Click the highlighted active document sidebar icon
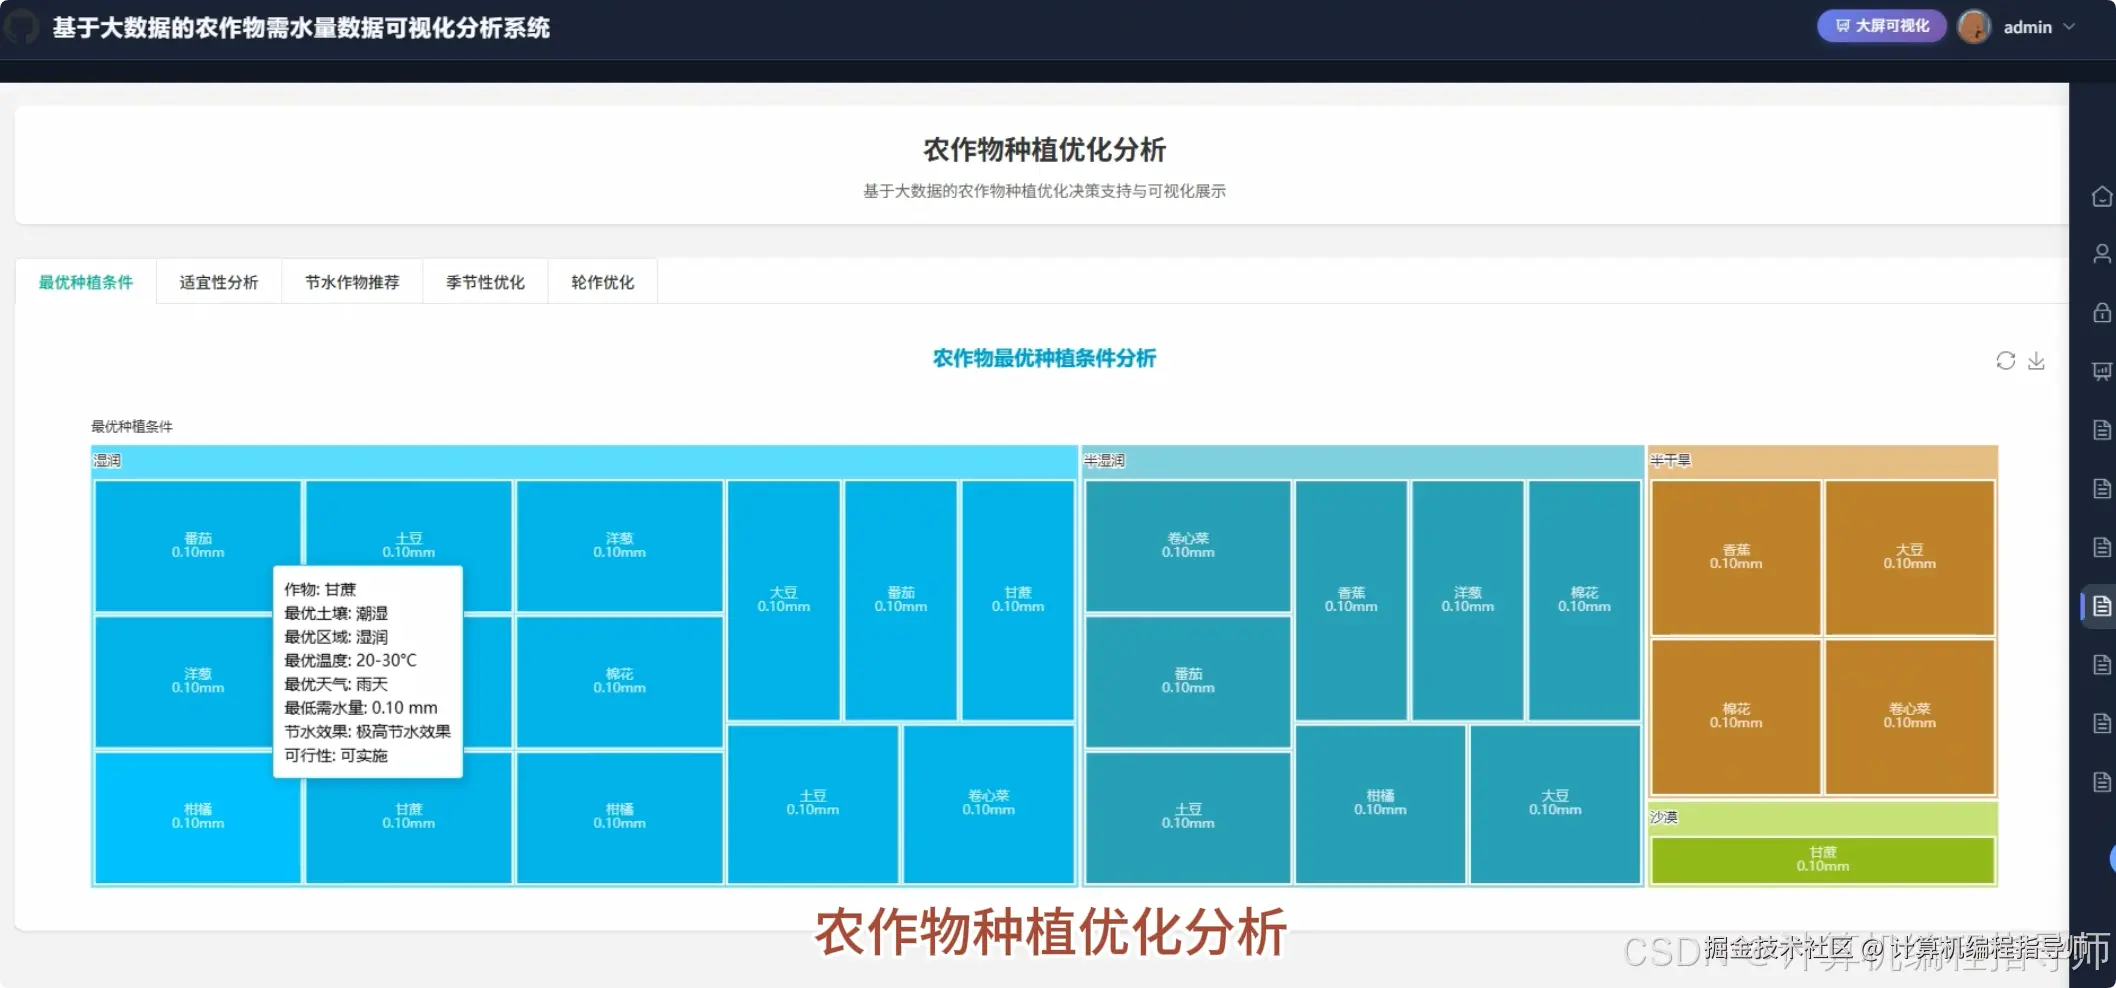 (2102, 606)
